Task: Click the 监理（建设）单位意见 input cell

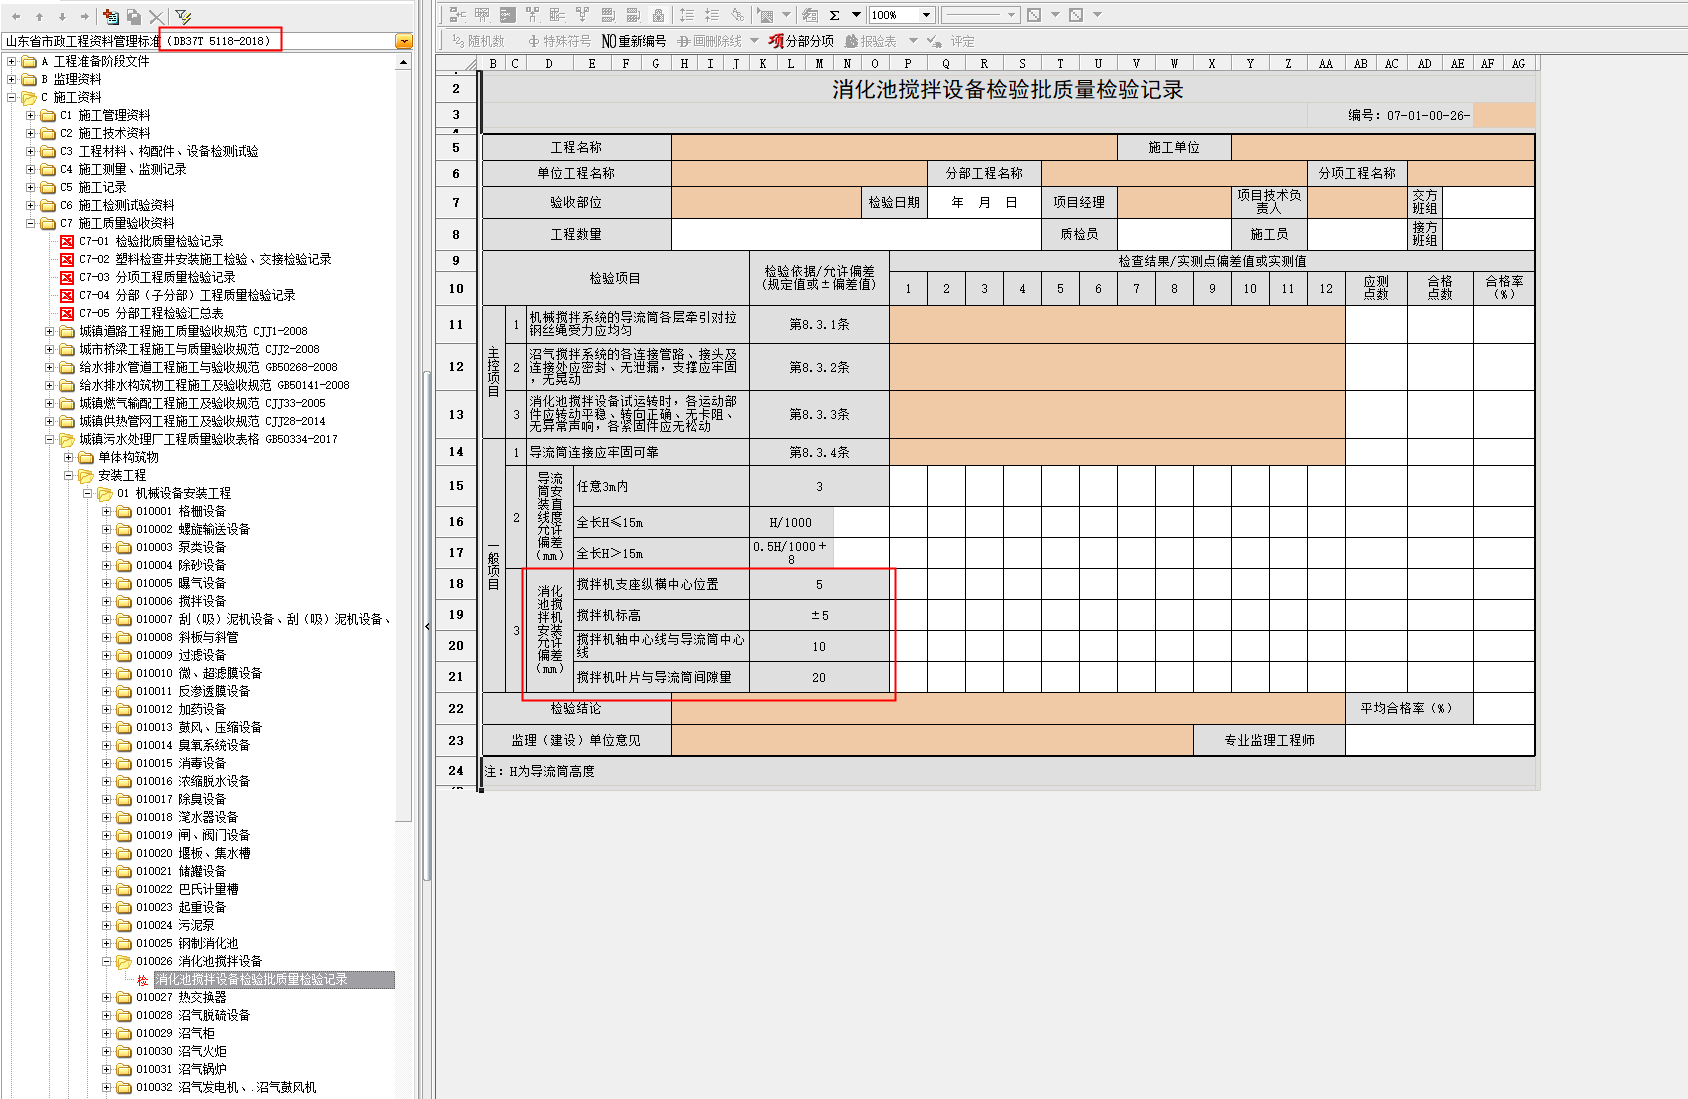Action: coord(932,741)
